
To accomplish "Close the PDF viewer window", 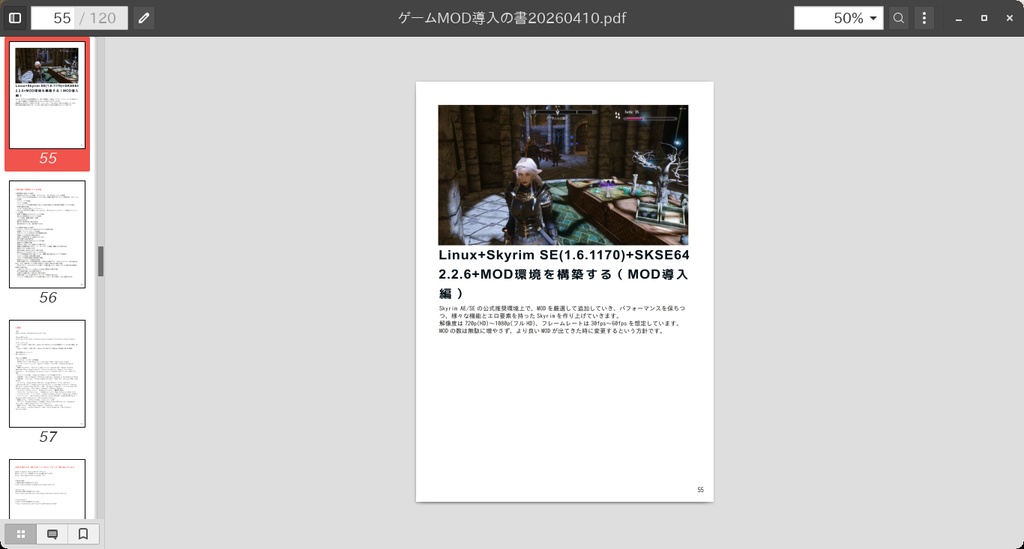I will (x=1010, y=18).
